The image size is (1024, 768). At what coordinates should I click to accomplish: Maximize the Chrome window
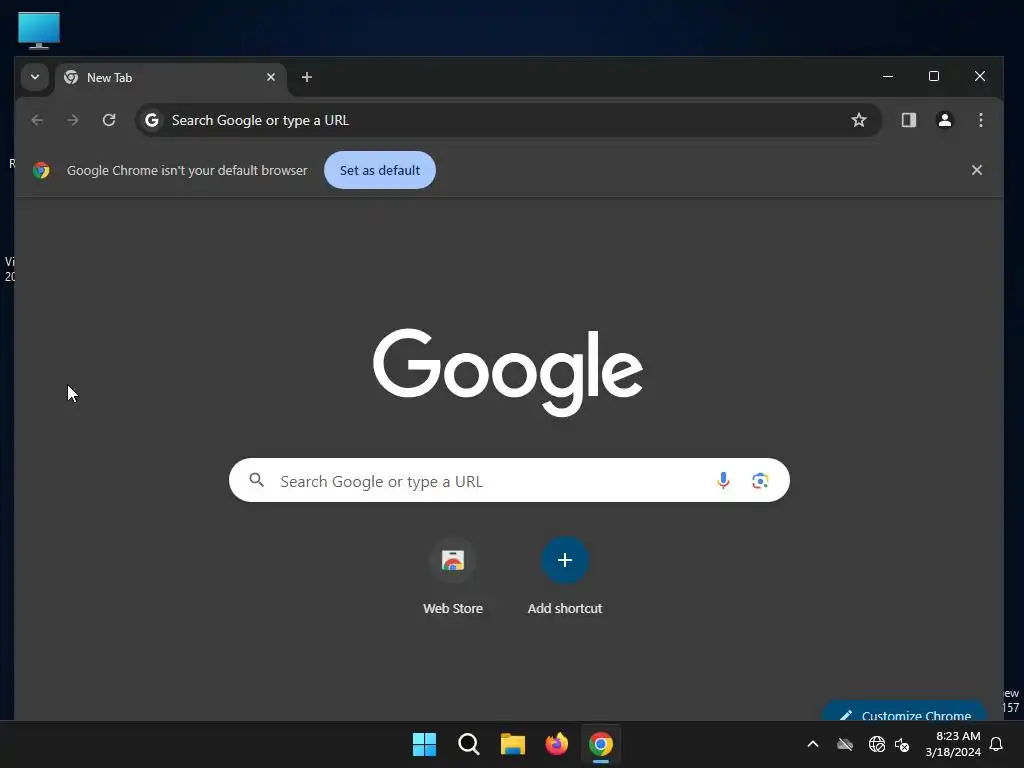934,76
